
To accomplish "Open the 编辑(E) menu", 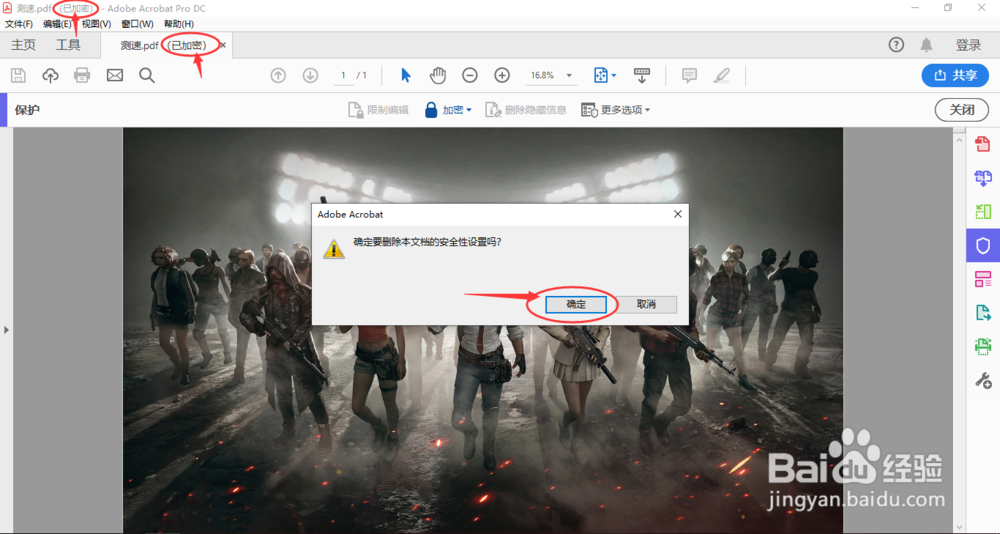I will 57,24.
